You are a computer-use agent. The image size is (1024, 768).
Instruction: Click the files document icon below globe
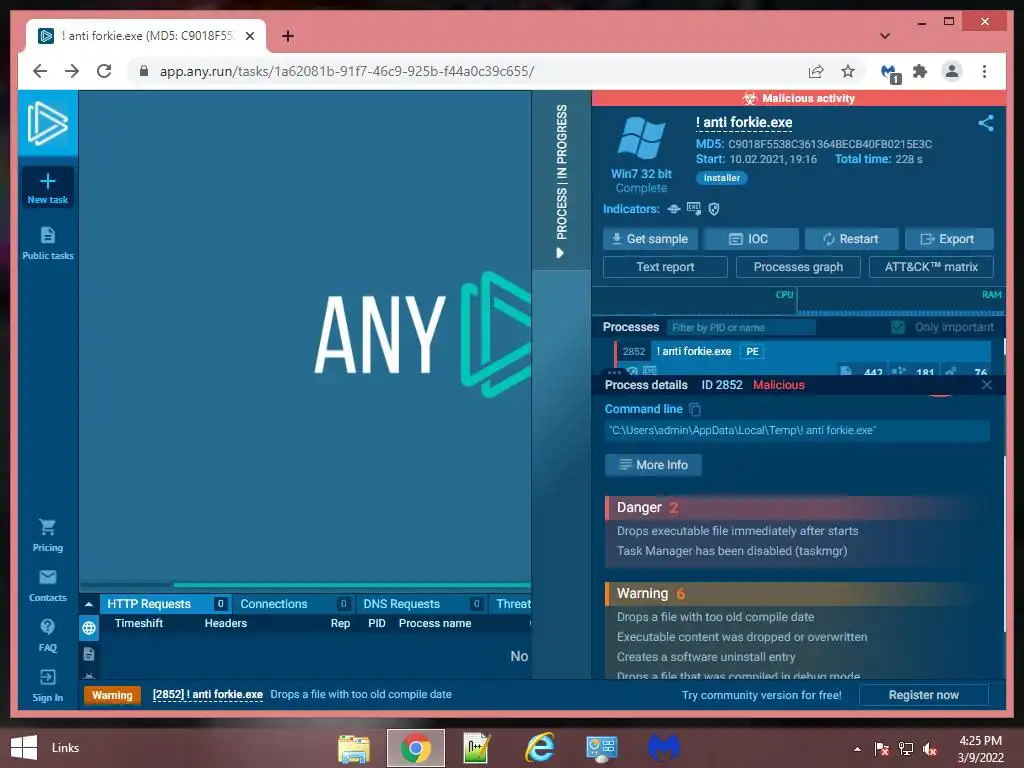[x=89, y=654]
